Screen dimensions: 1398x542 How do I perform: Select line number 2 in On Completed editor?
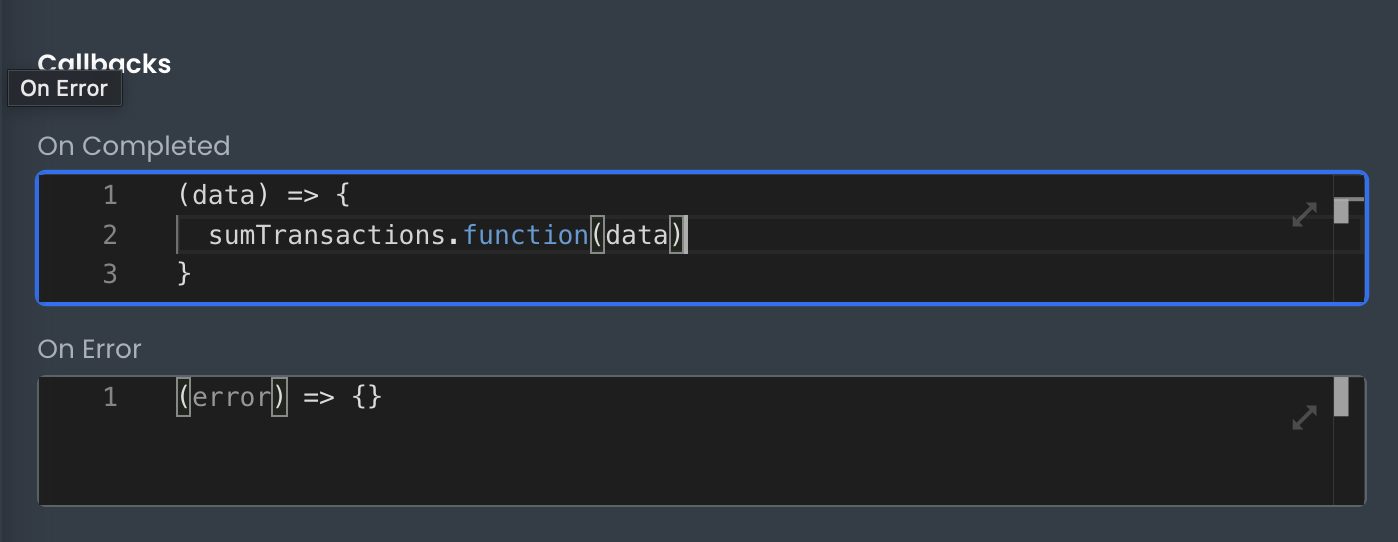pos(110,235)
